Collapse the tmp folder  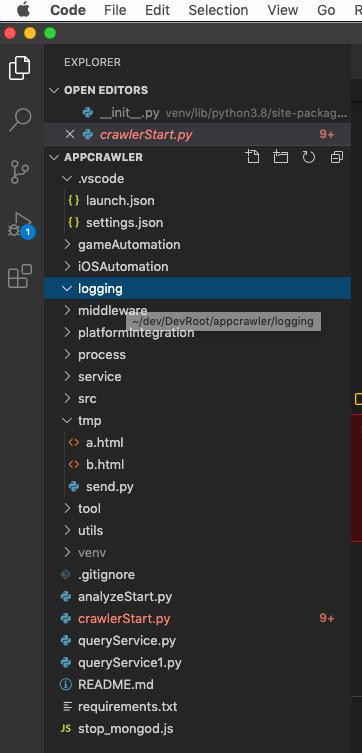67,421
